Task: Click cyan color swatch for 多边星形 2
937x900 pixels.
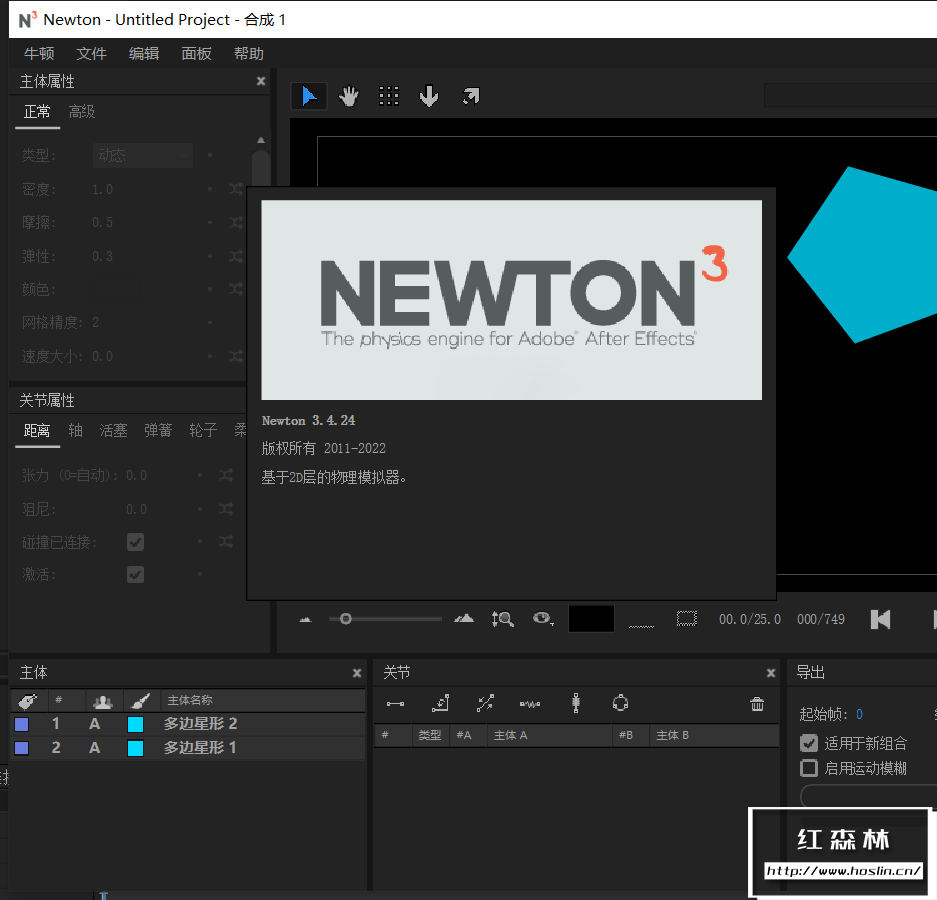Action: 135,724
